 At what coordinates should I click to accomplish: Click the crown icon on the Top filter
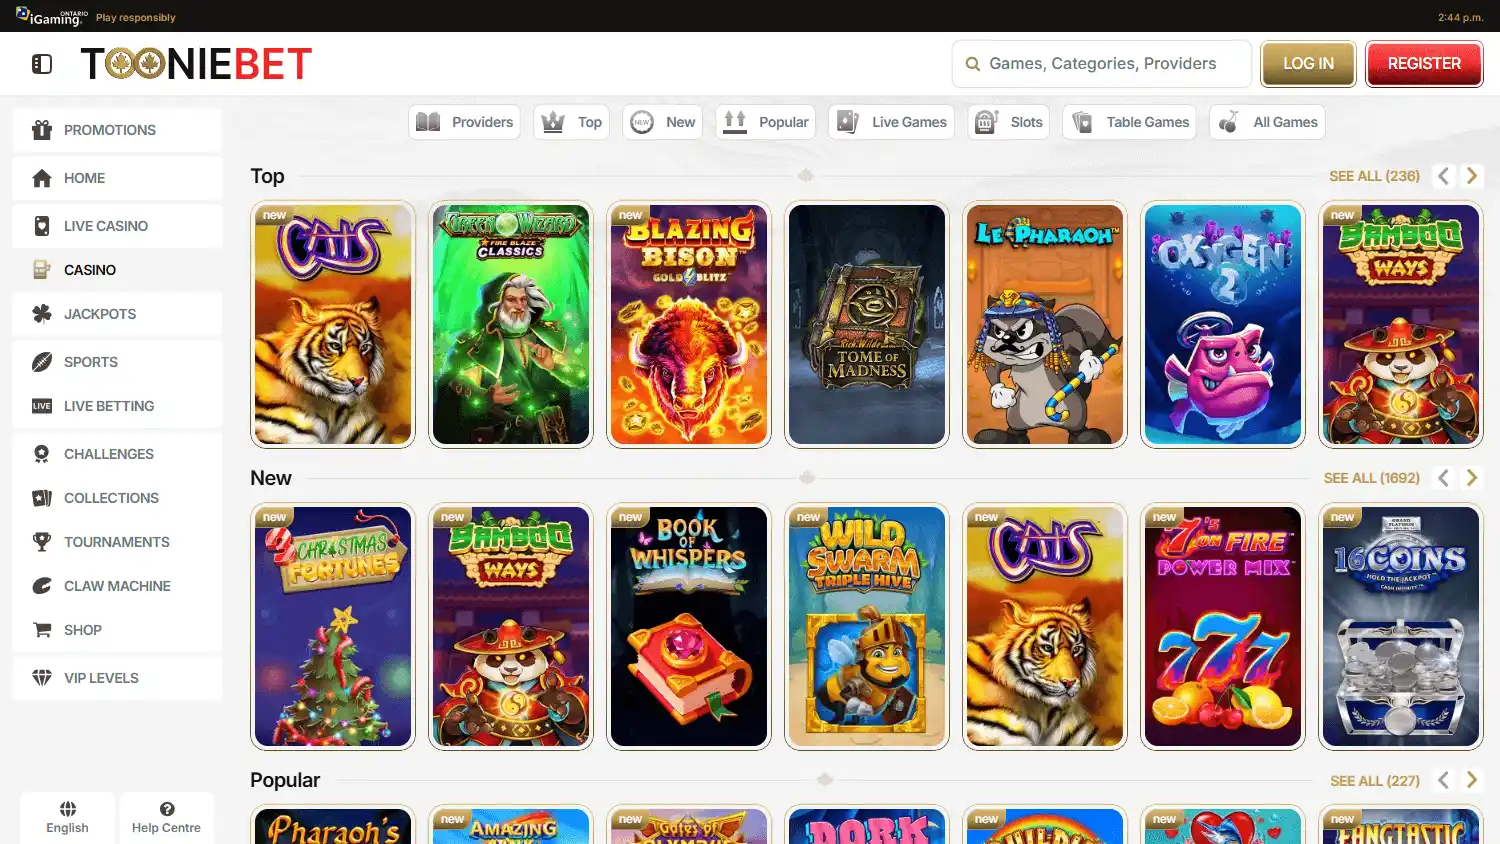tap(553, 122)
